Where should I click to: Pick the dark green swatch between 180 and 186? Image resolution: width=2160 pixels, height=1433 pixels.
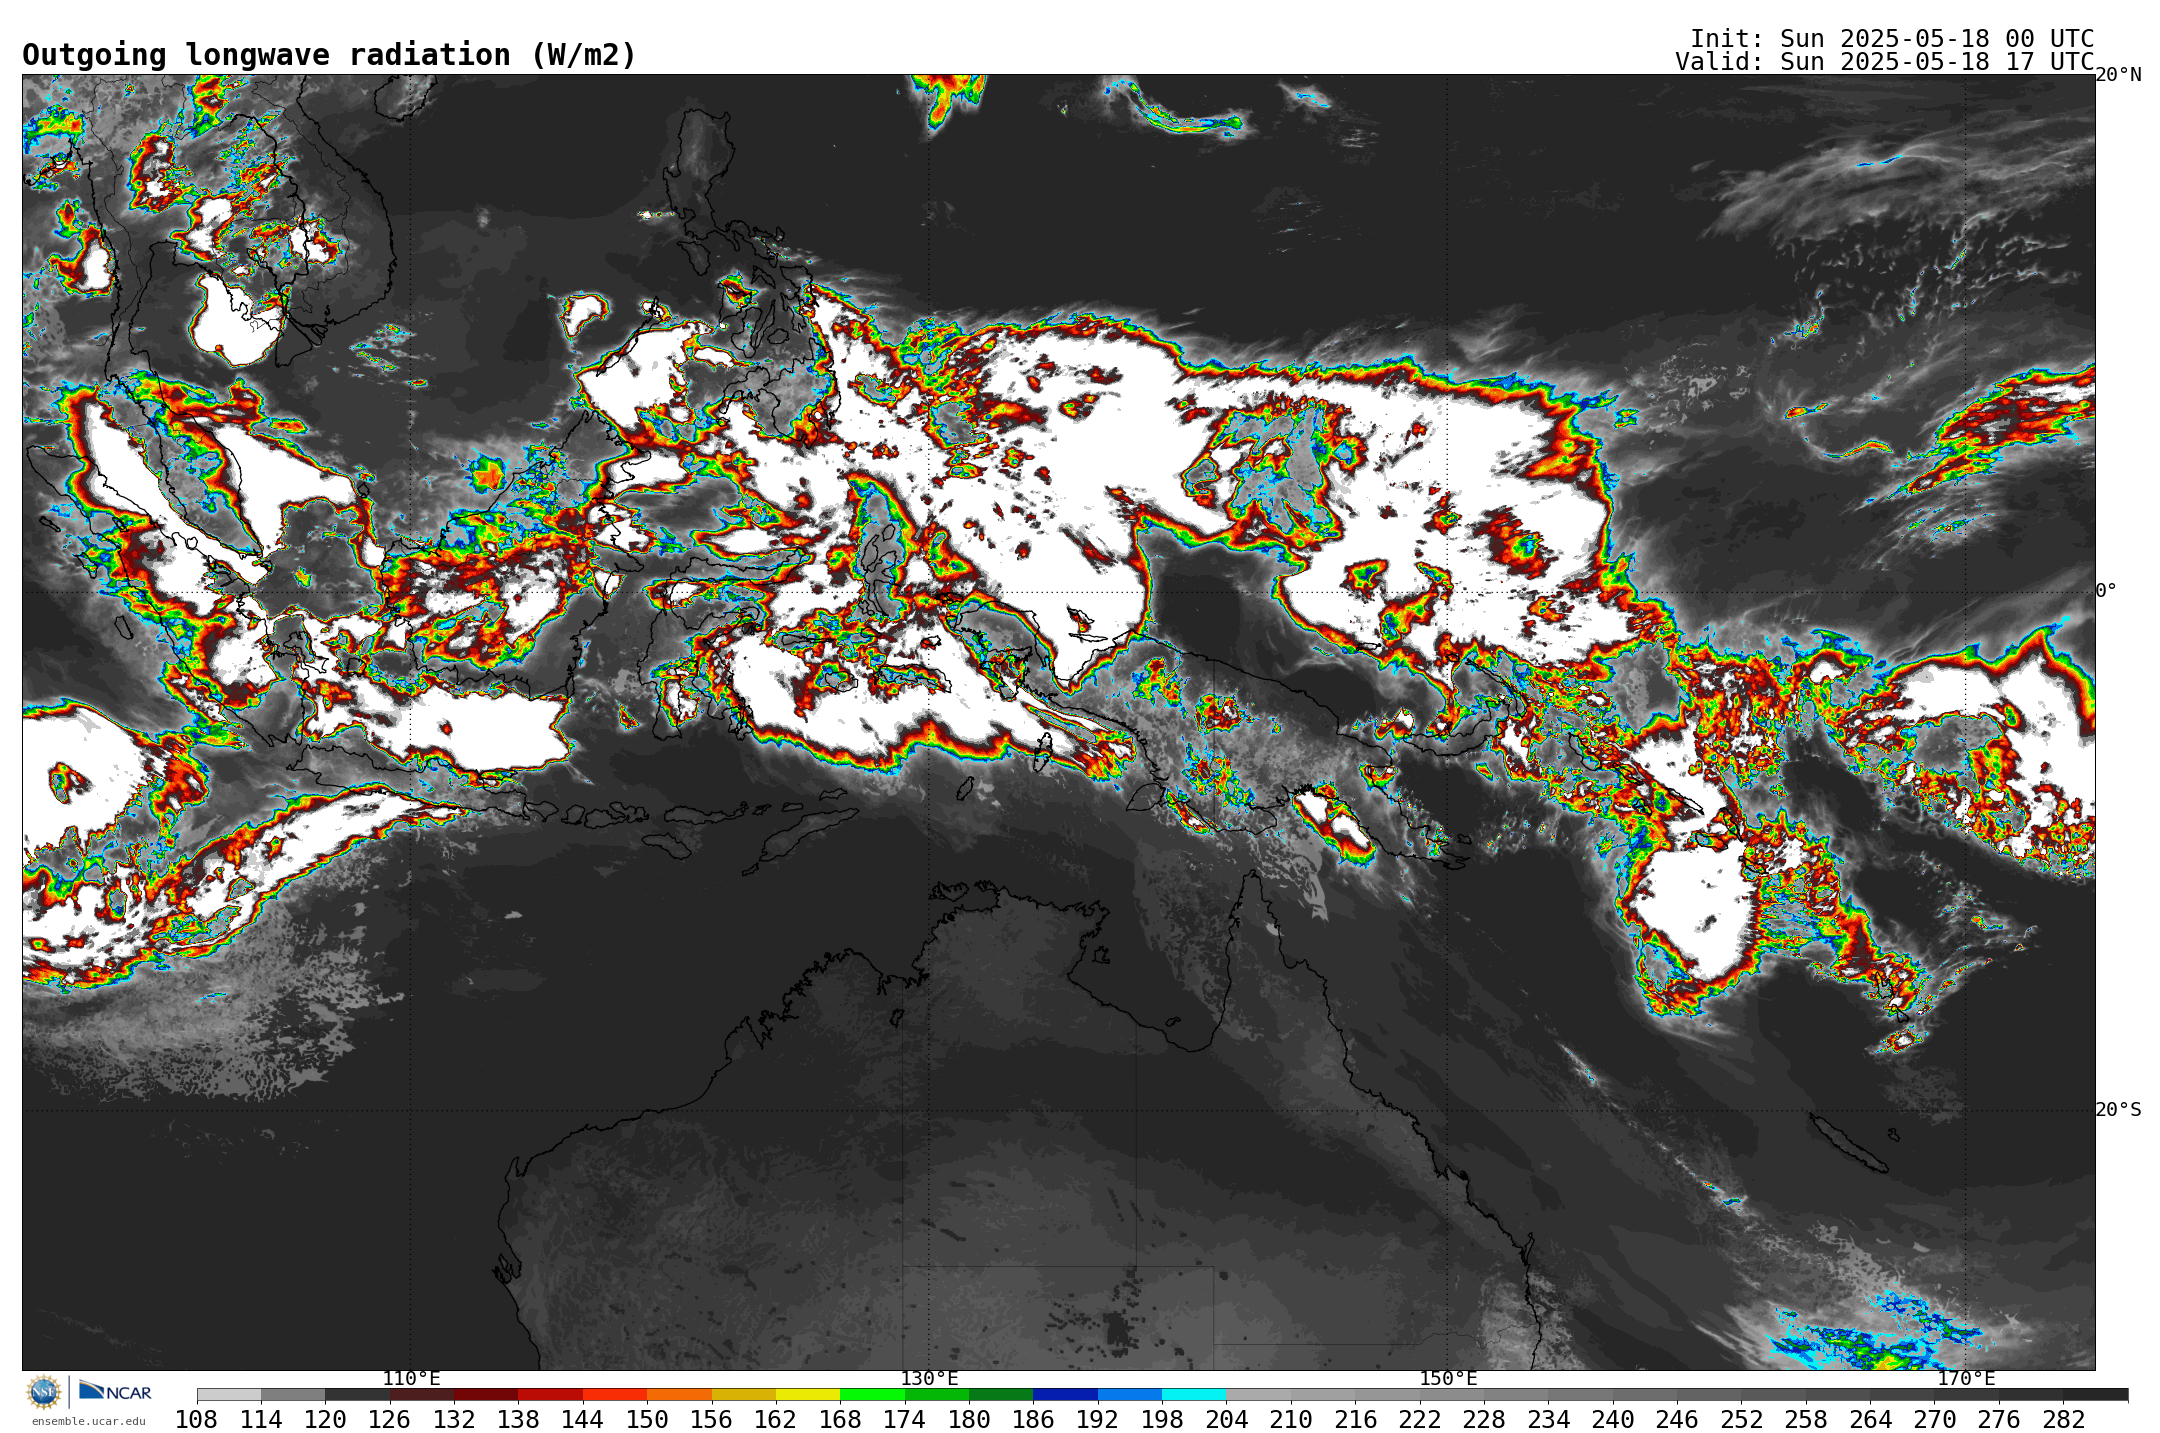click(1001, 1395)
